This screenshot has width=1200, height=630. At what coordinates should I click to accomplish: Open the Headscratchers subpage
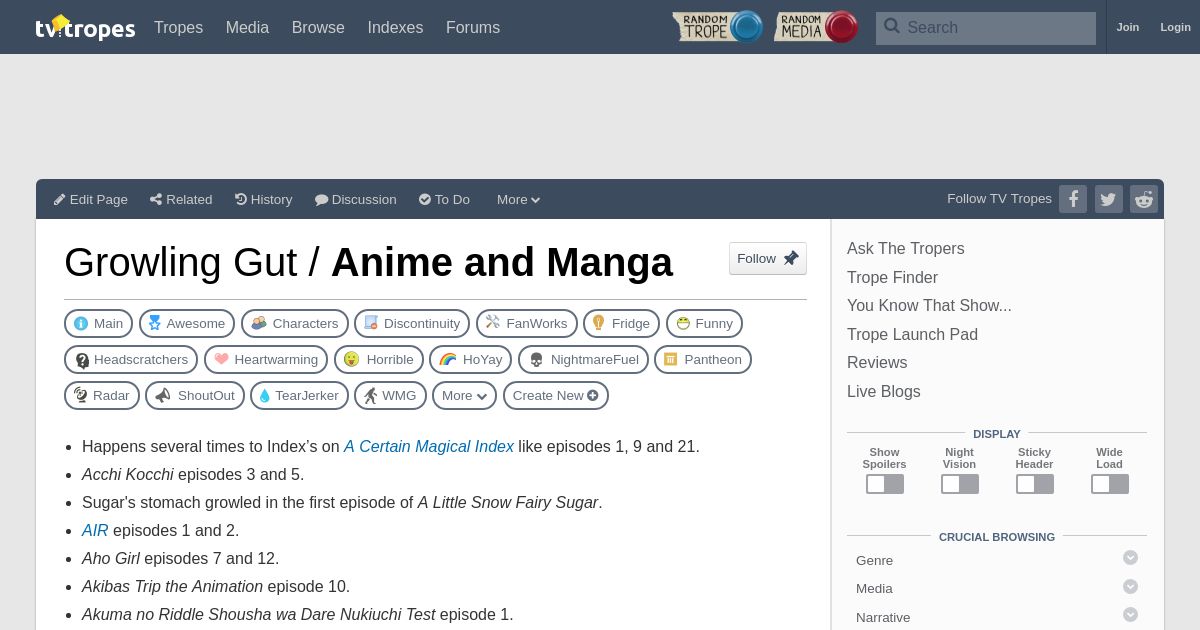click(x=131, y=360)
